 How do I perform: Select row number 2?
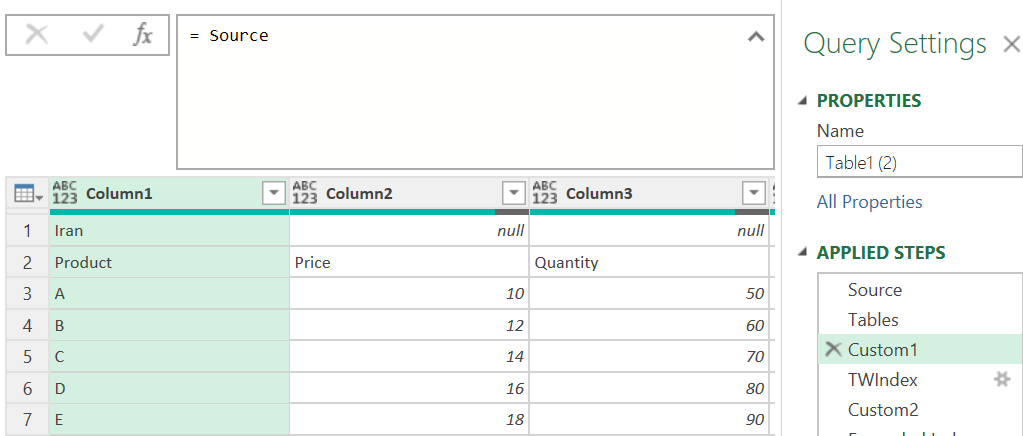(27, 262)
